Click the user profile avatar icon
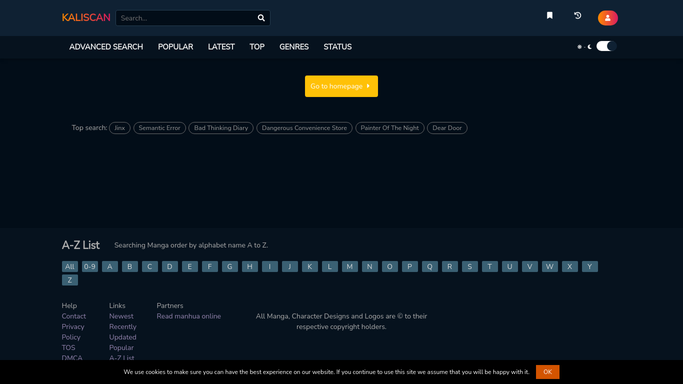 click(608, 18)
